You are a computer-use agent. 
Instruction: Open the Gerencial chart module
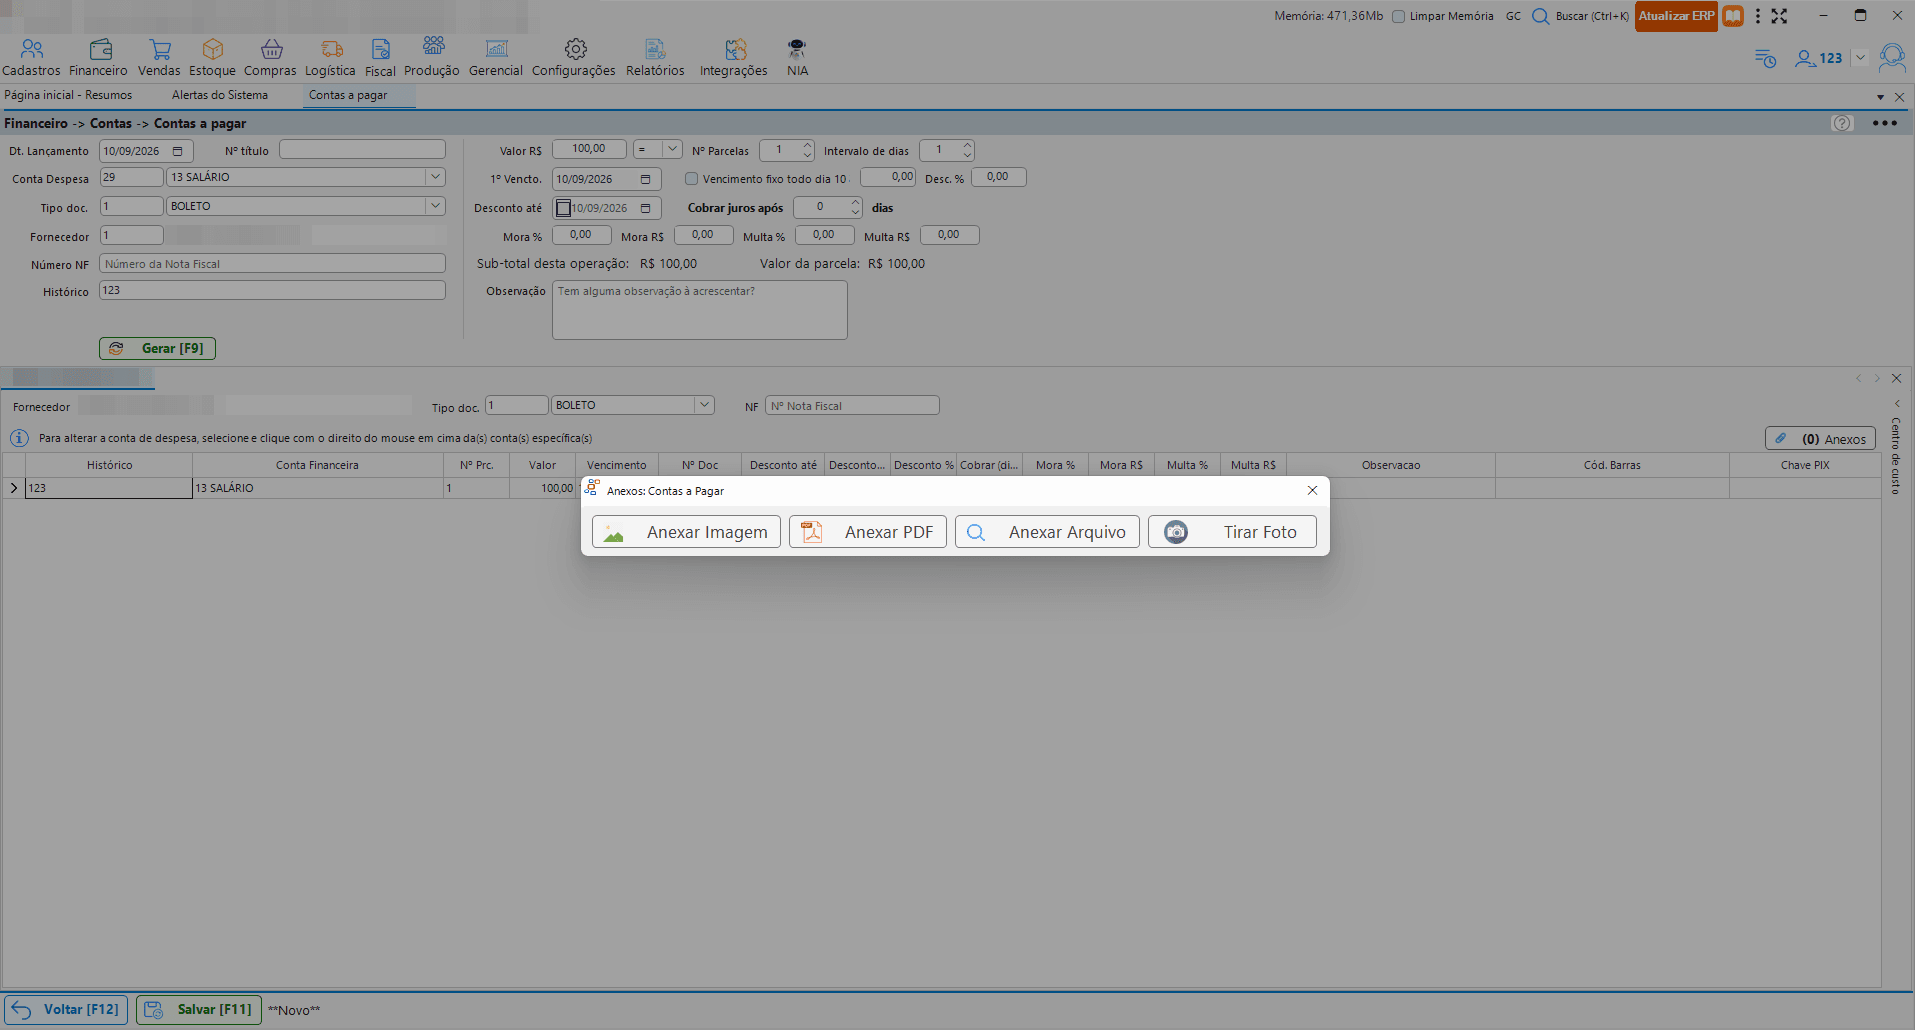point(496,57)
